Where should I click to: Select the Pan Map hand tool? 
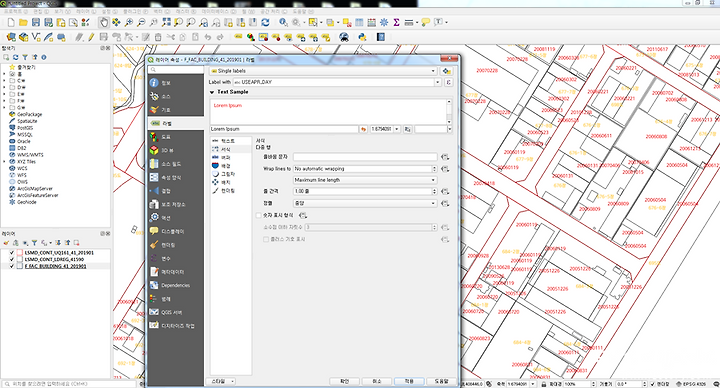[104, 22]
